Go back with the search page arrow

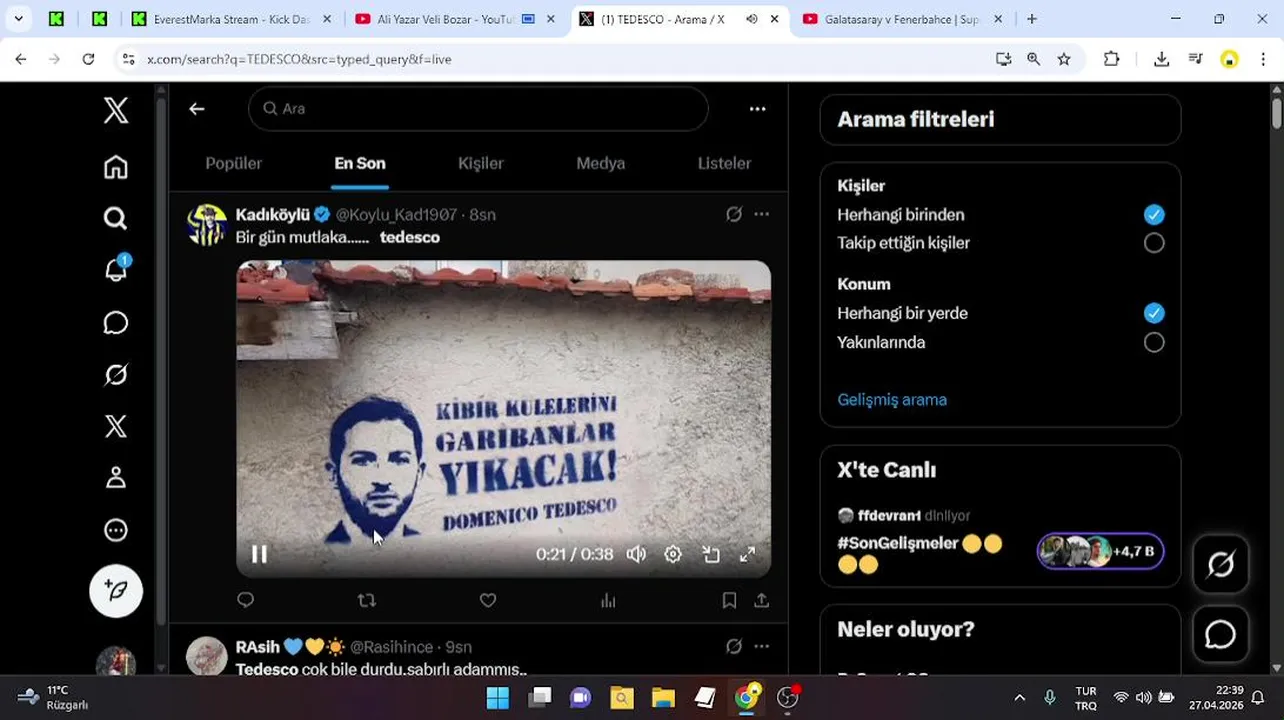[x=197, y=109]
